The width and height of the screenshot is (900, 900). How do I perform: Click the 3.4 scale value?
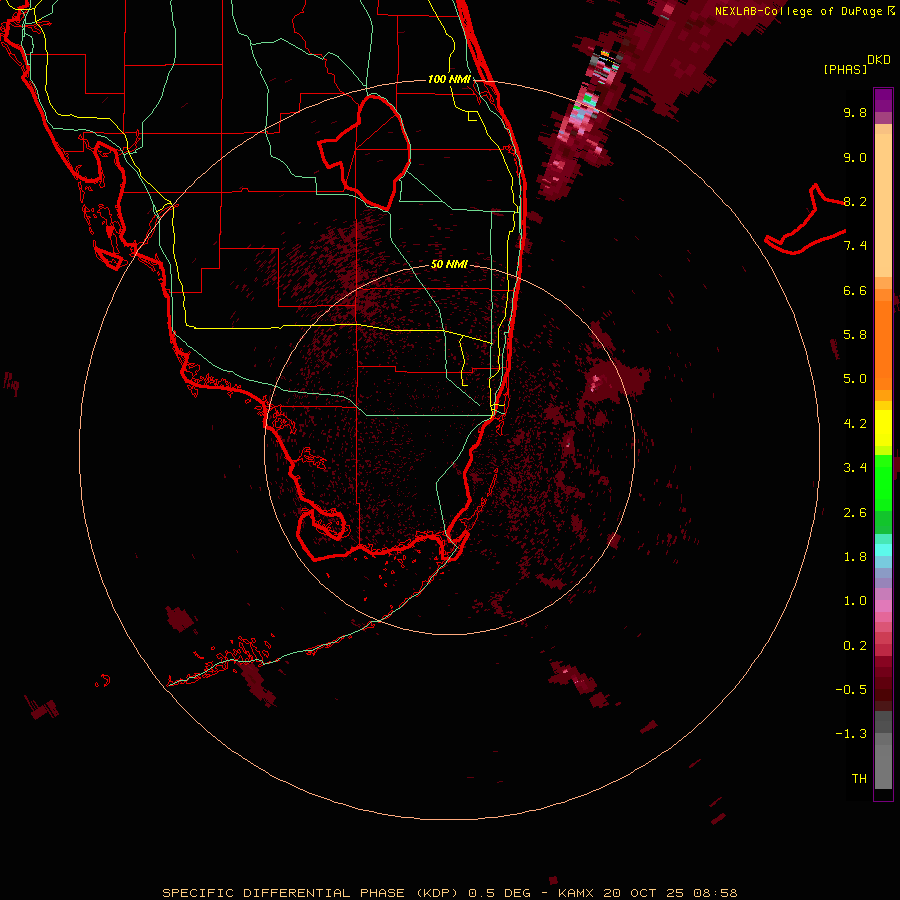pyautogui.click(x=855, y=468)
